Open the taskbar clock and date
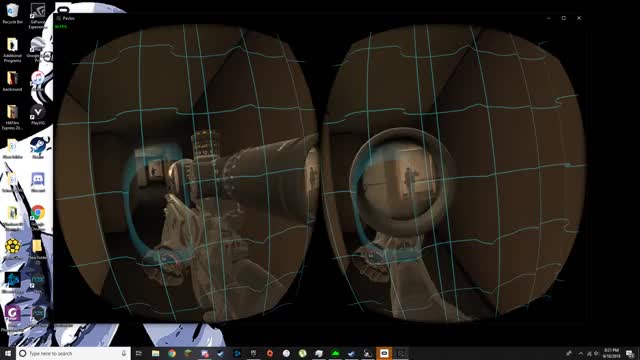 tap(611, 353)
